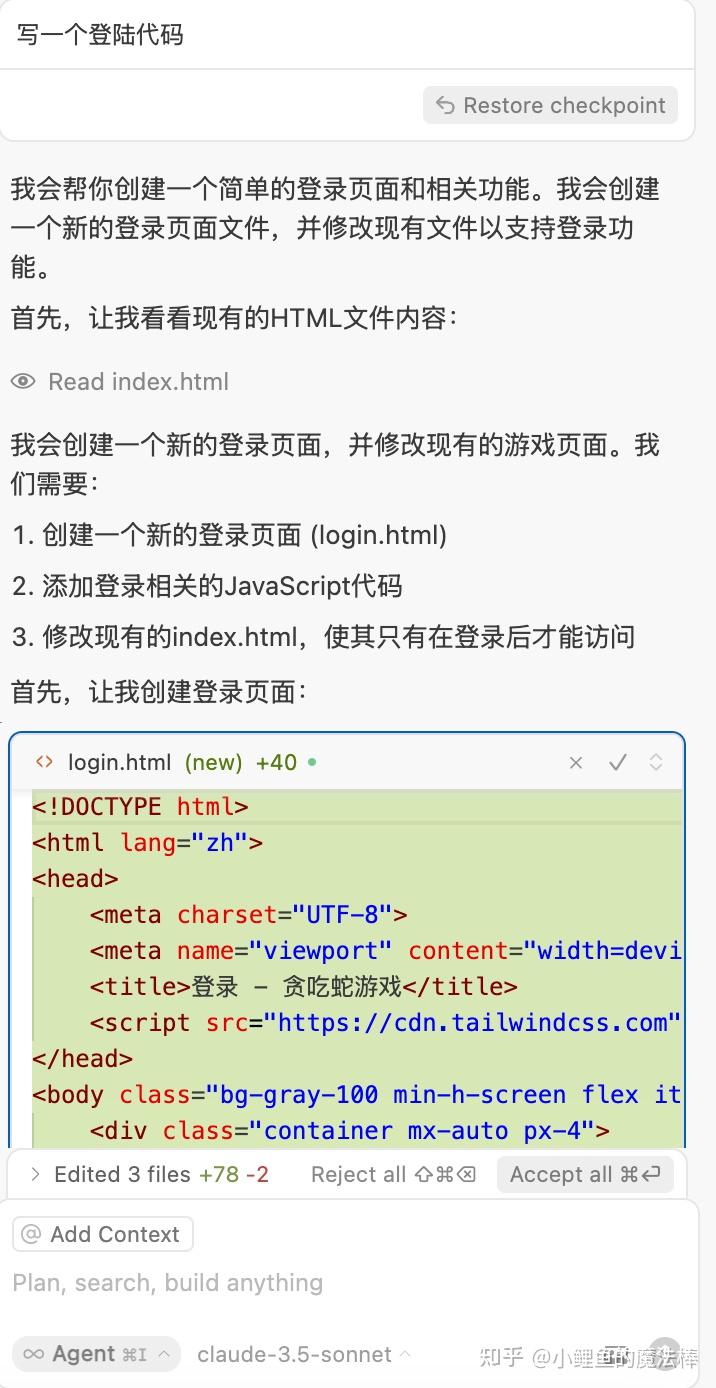Open the Agent mode dropdown

coord(97,1354)
